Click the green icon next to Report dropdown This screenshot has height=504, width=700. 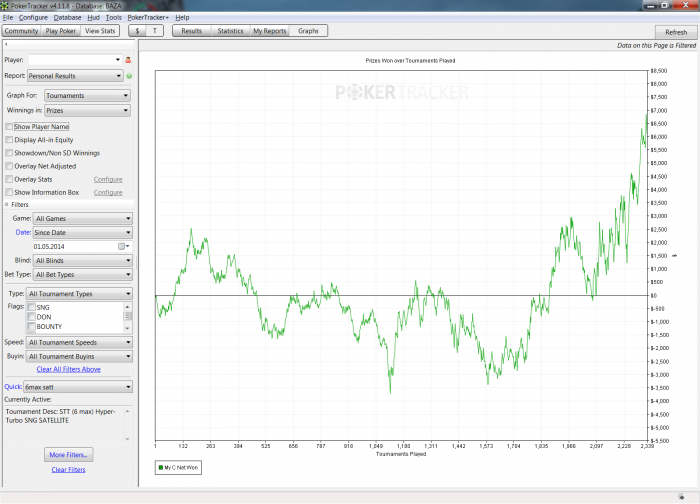(x=129, y=75)
